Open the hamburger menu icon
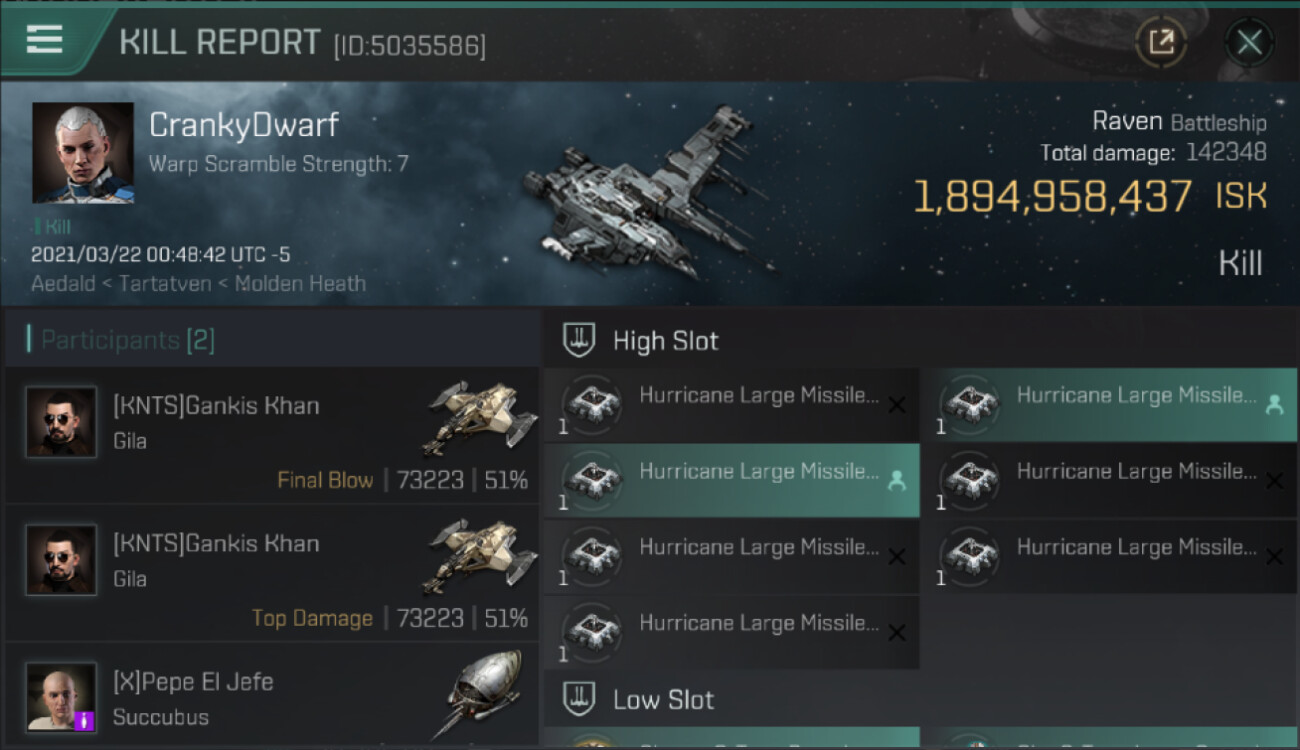The height and width of the screenshot is (750, 1300). point(45,40)
